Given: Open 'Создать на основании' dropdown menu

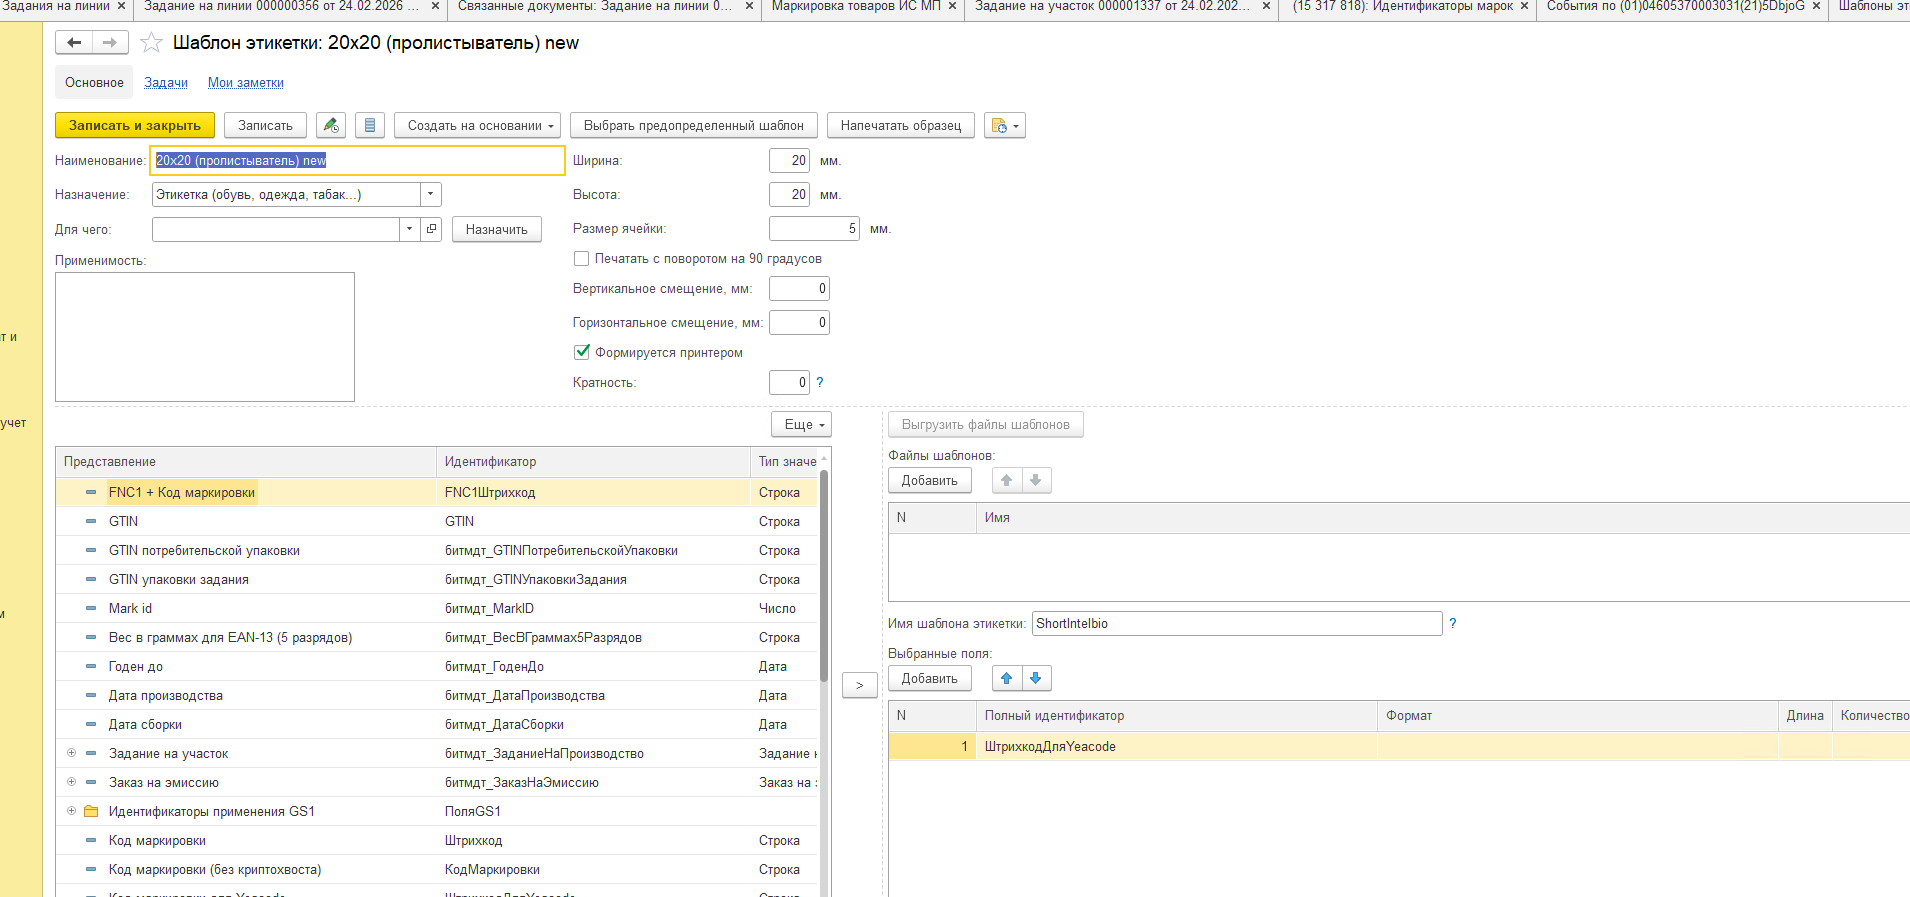Looking at the screenshot, I should 477,125.
